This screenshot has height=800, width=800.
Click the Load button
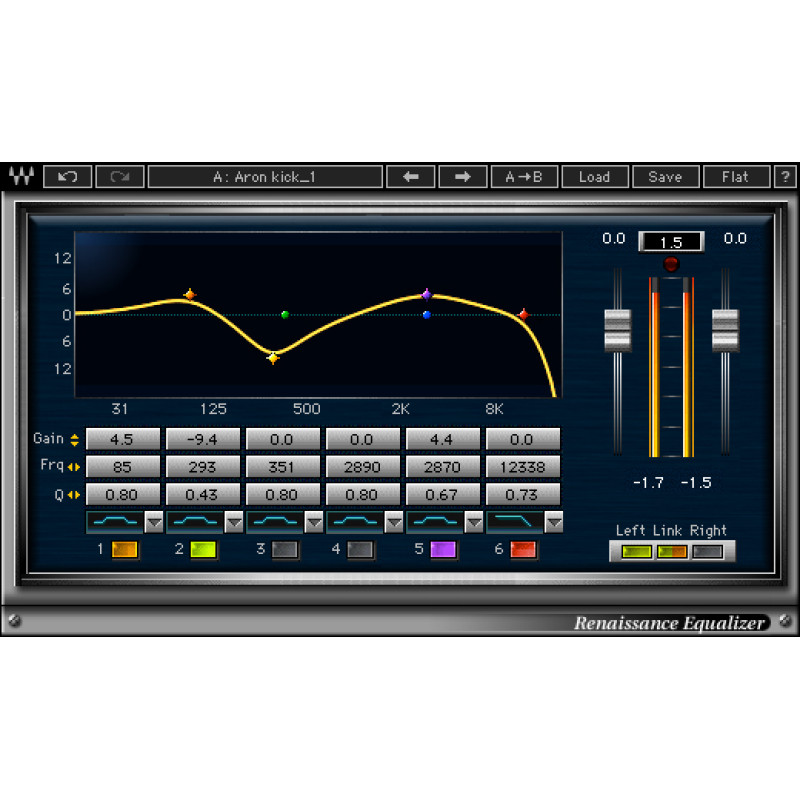pyautogui.click(x=594, y=177)
